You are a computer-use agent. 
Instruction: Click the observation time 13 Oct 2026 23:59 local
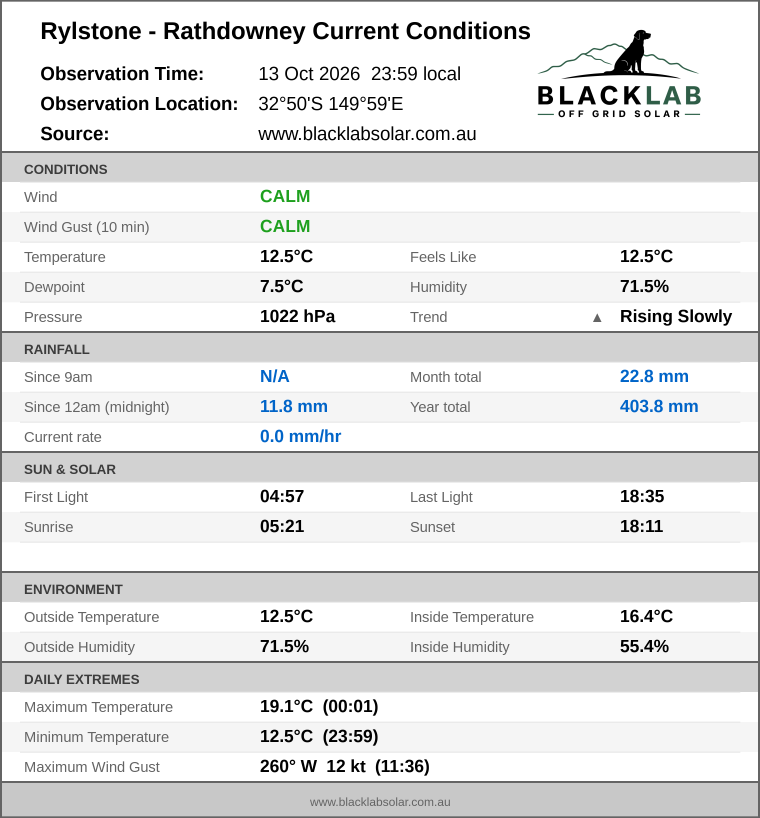click(359, 74)
